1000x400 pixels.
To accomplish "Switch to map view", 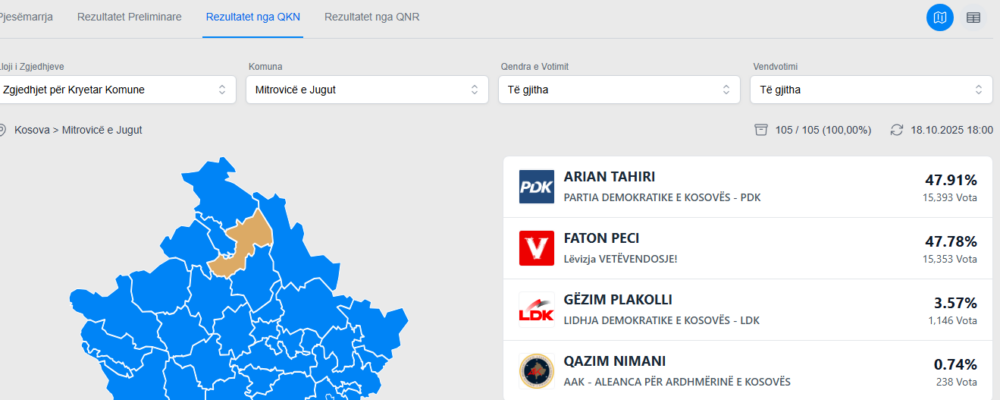I will pos(940,18).
